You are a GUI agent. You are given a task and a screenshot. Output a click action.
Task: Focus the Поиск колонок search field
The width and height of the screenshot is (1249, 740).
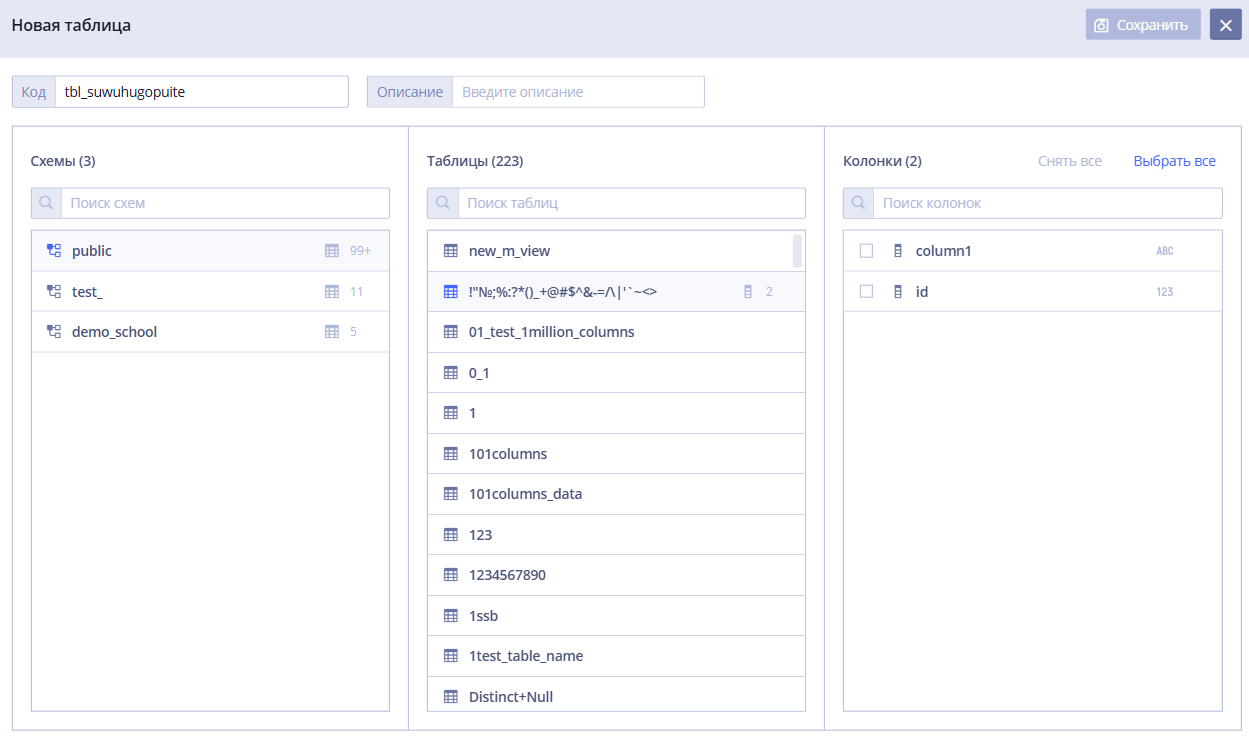1047,203
